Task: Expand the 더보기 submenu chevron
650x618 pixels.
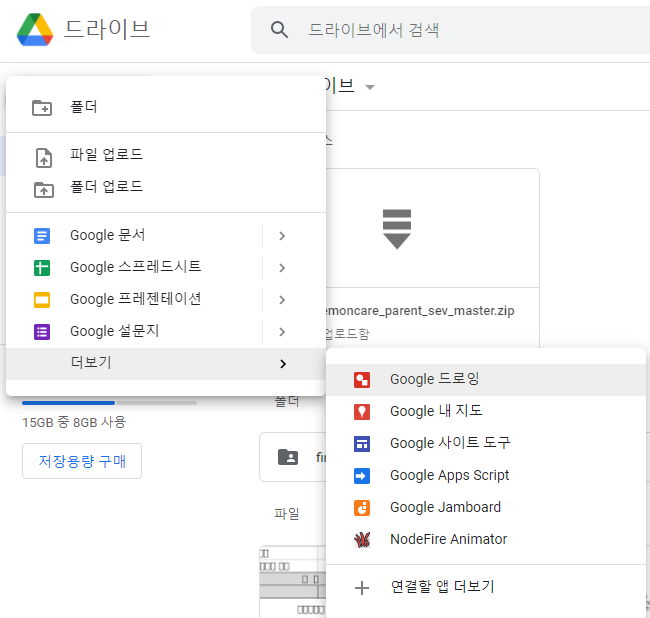Action: [x=283, y=364]
